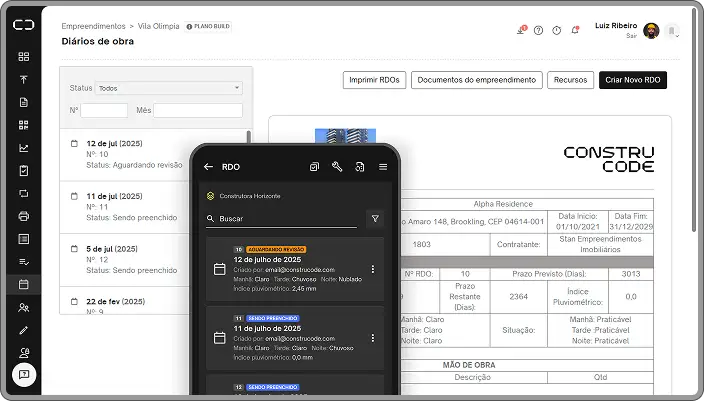Open the printer icon in left sidebar
Image resolution: width=704 pixels, height=401 pixels.
point(23,216)
